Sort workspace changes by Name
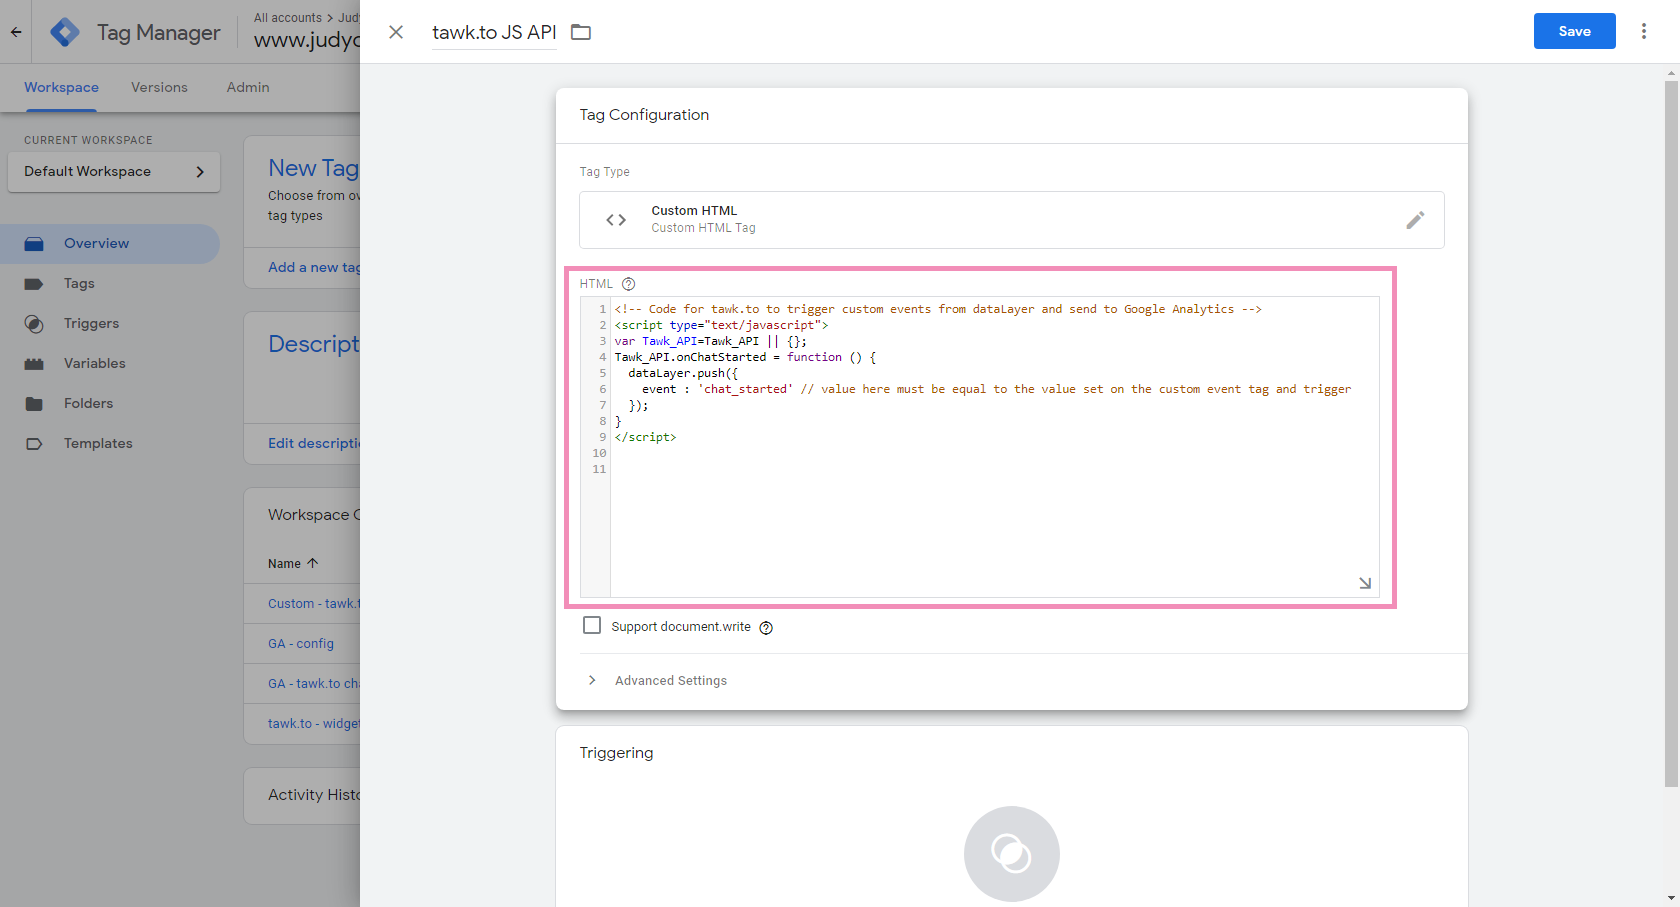1680x907 pixels. click(293, 563)
